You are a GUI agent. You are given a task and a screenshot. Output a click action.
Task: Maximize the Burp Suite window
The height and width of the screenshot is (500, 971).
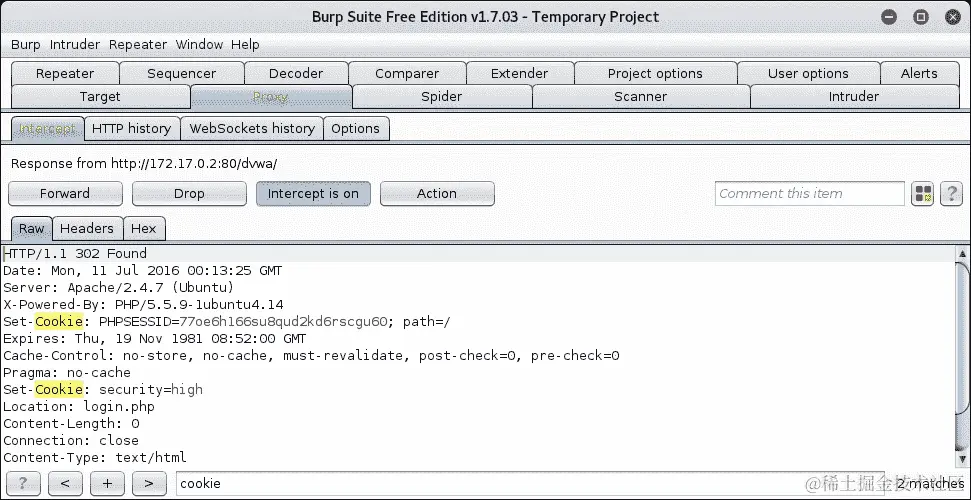921,17
